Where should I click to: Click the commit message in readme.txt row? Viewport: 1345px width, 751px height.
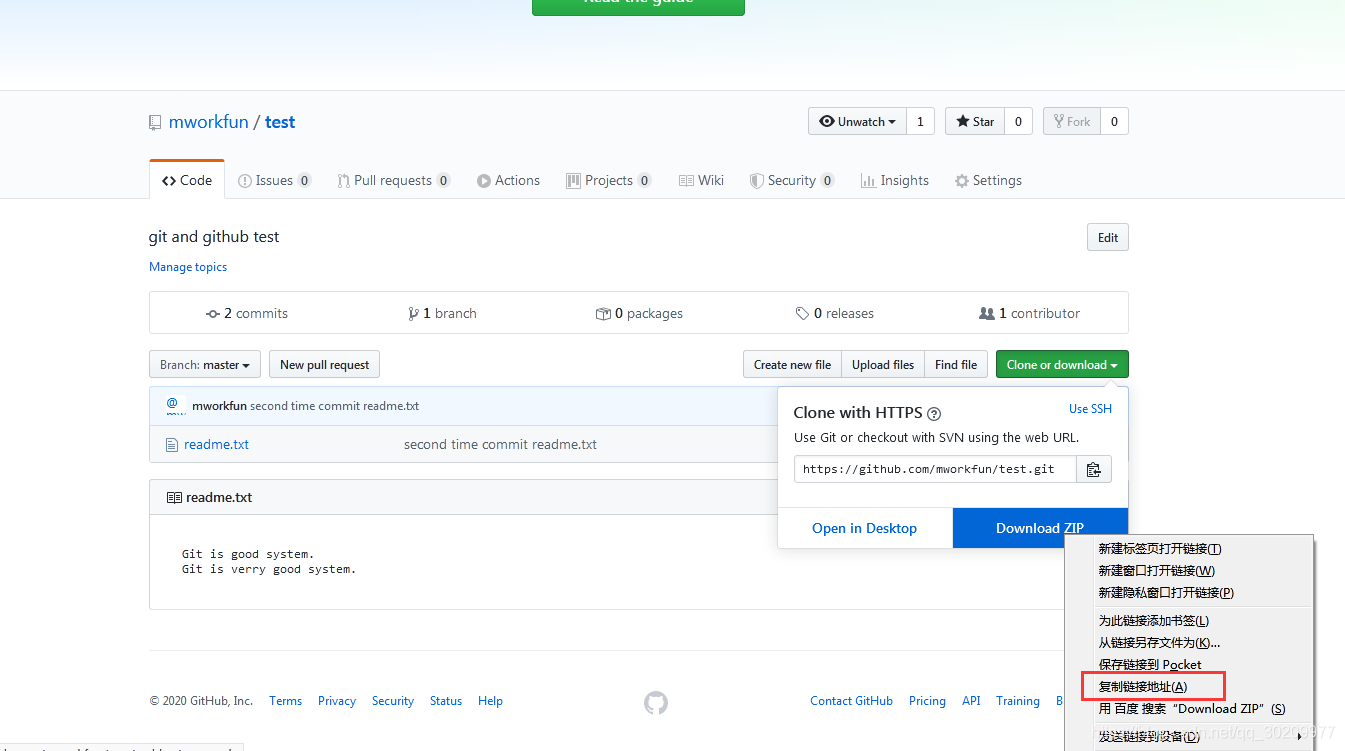click(500, 445)
